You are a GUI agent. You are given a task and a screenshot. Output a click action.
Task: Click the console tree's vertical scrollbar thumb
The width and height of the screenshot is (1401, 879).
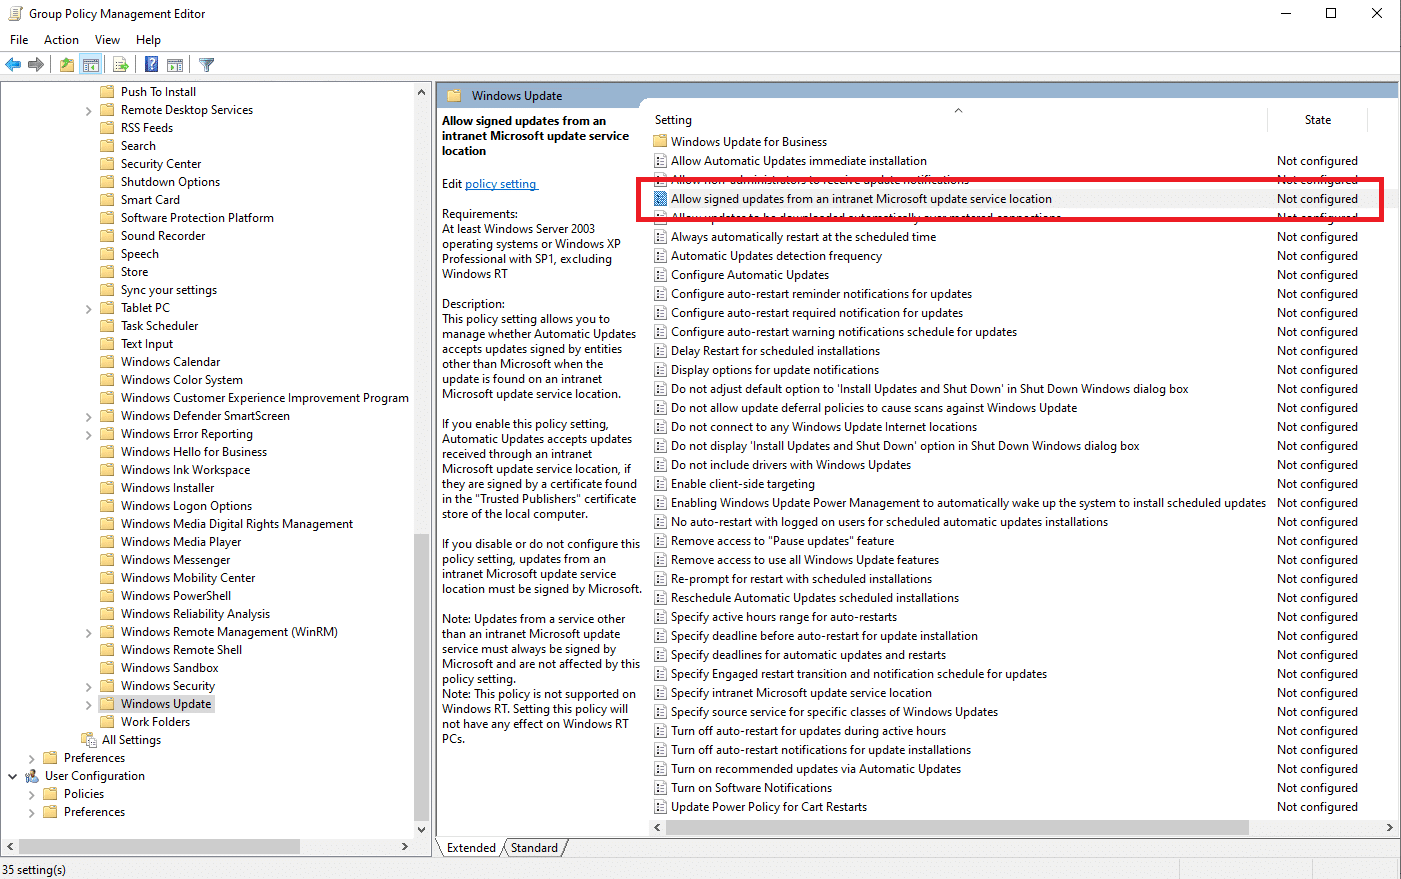click(421, 676)
